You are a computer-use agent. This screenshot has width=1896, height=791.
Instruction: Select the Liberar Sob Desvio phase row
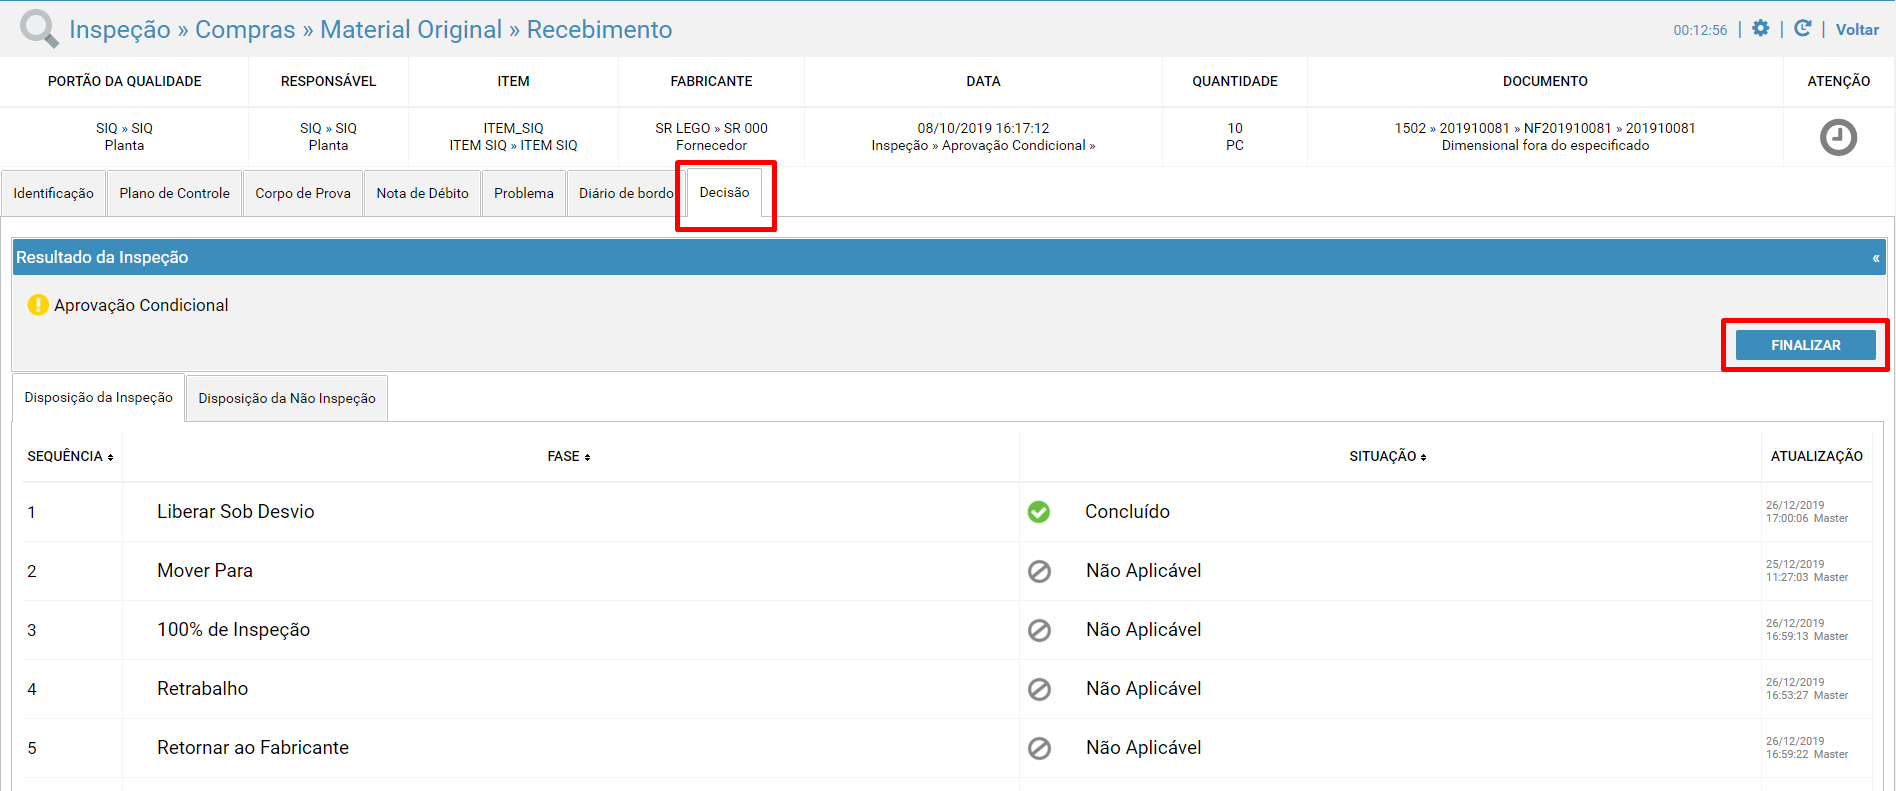pos(947,512)
